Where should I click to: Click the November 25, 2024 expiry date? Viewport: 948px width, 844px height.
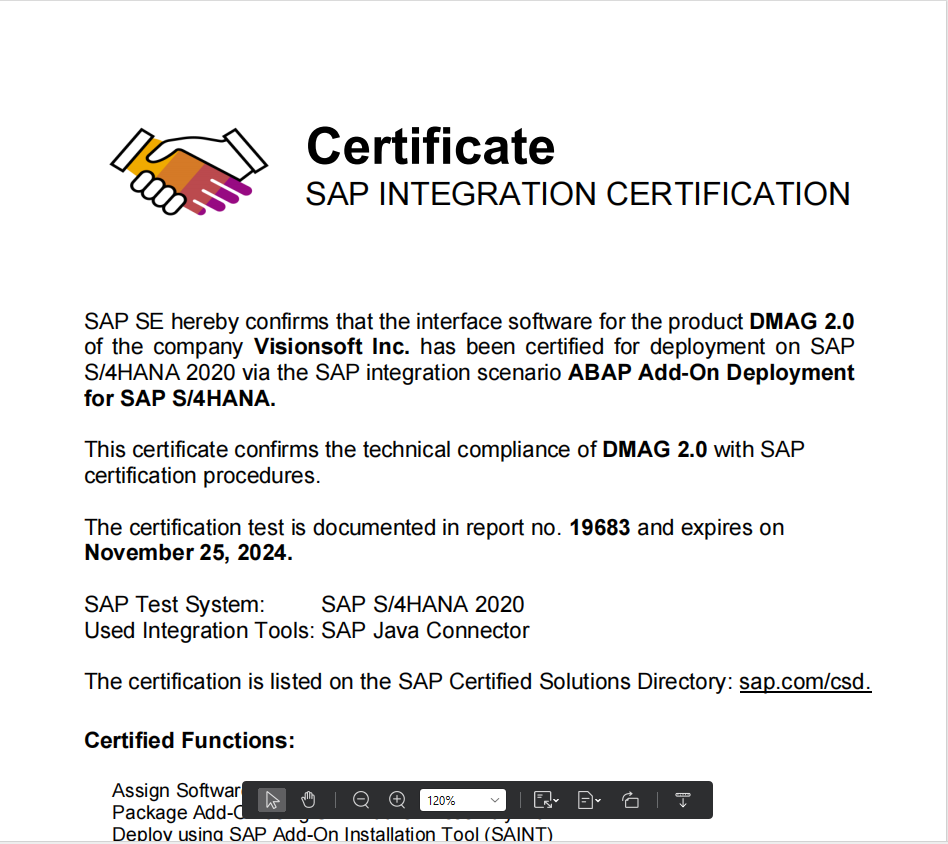188,553
